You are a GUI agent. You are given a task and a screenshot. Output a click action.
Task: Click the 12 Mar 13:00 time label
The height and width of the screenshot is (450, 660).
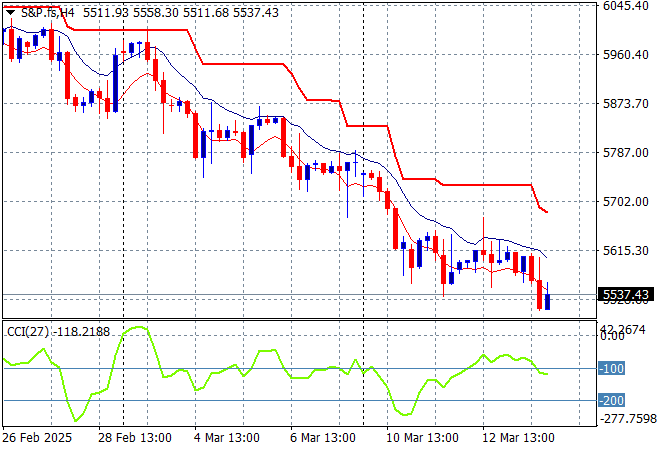[518, 438]
